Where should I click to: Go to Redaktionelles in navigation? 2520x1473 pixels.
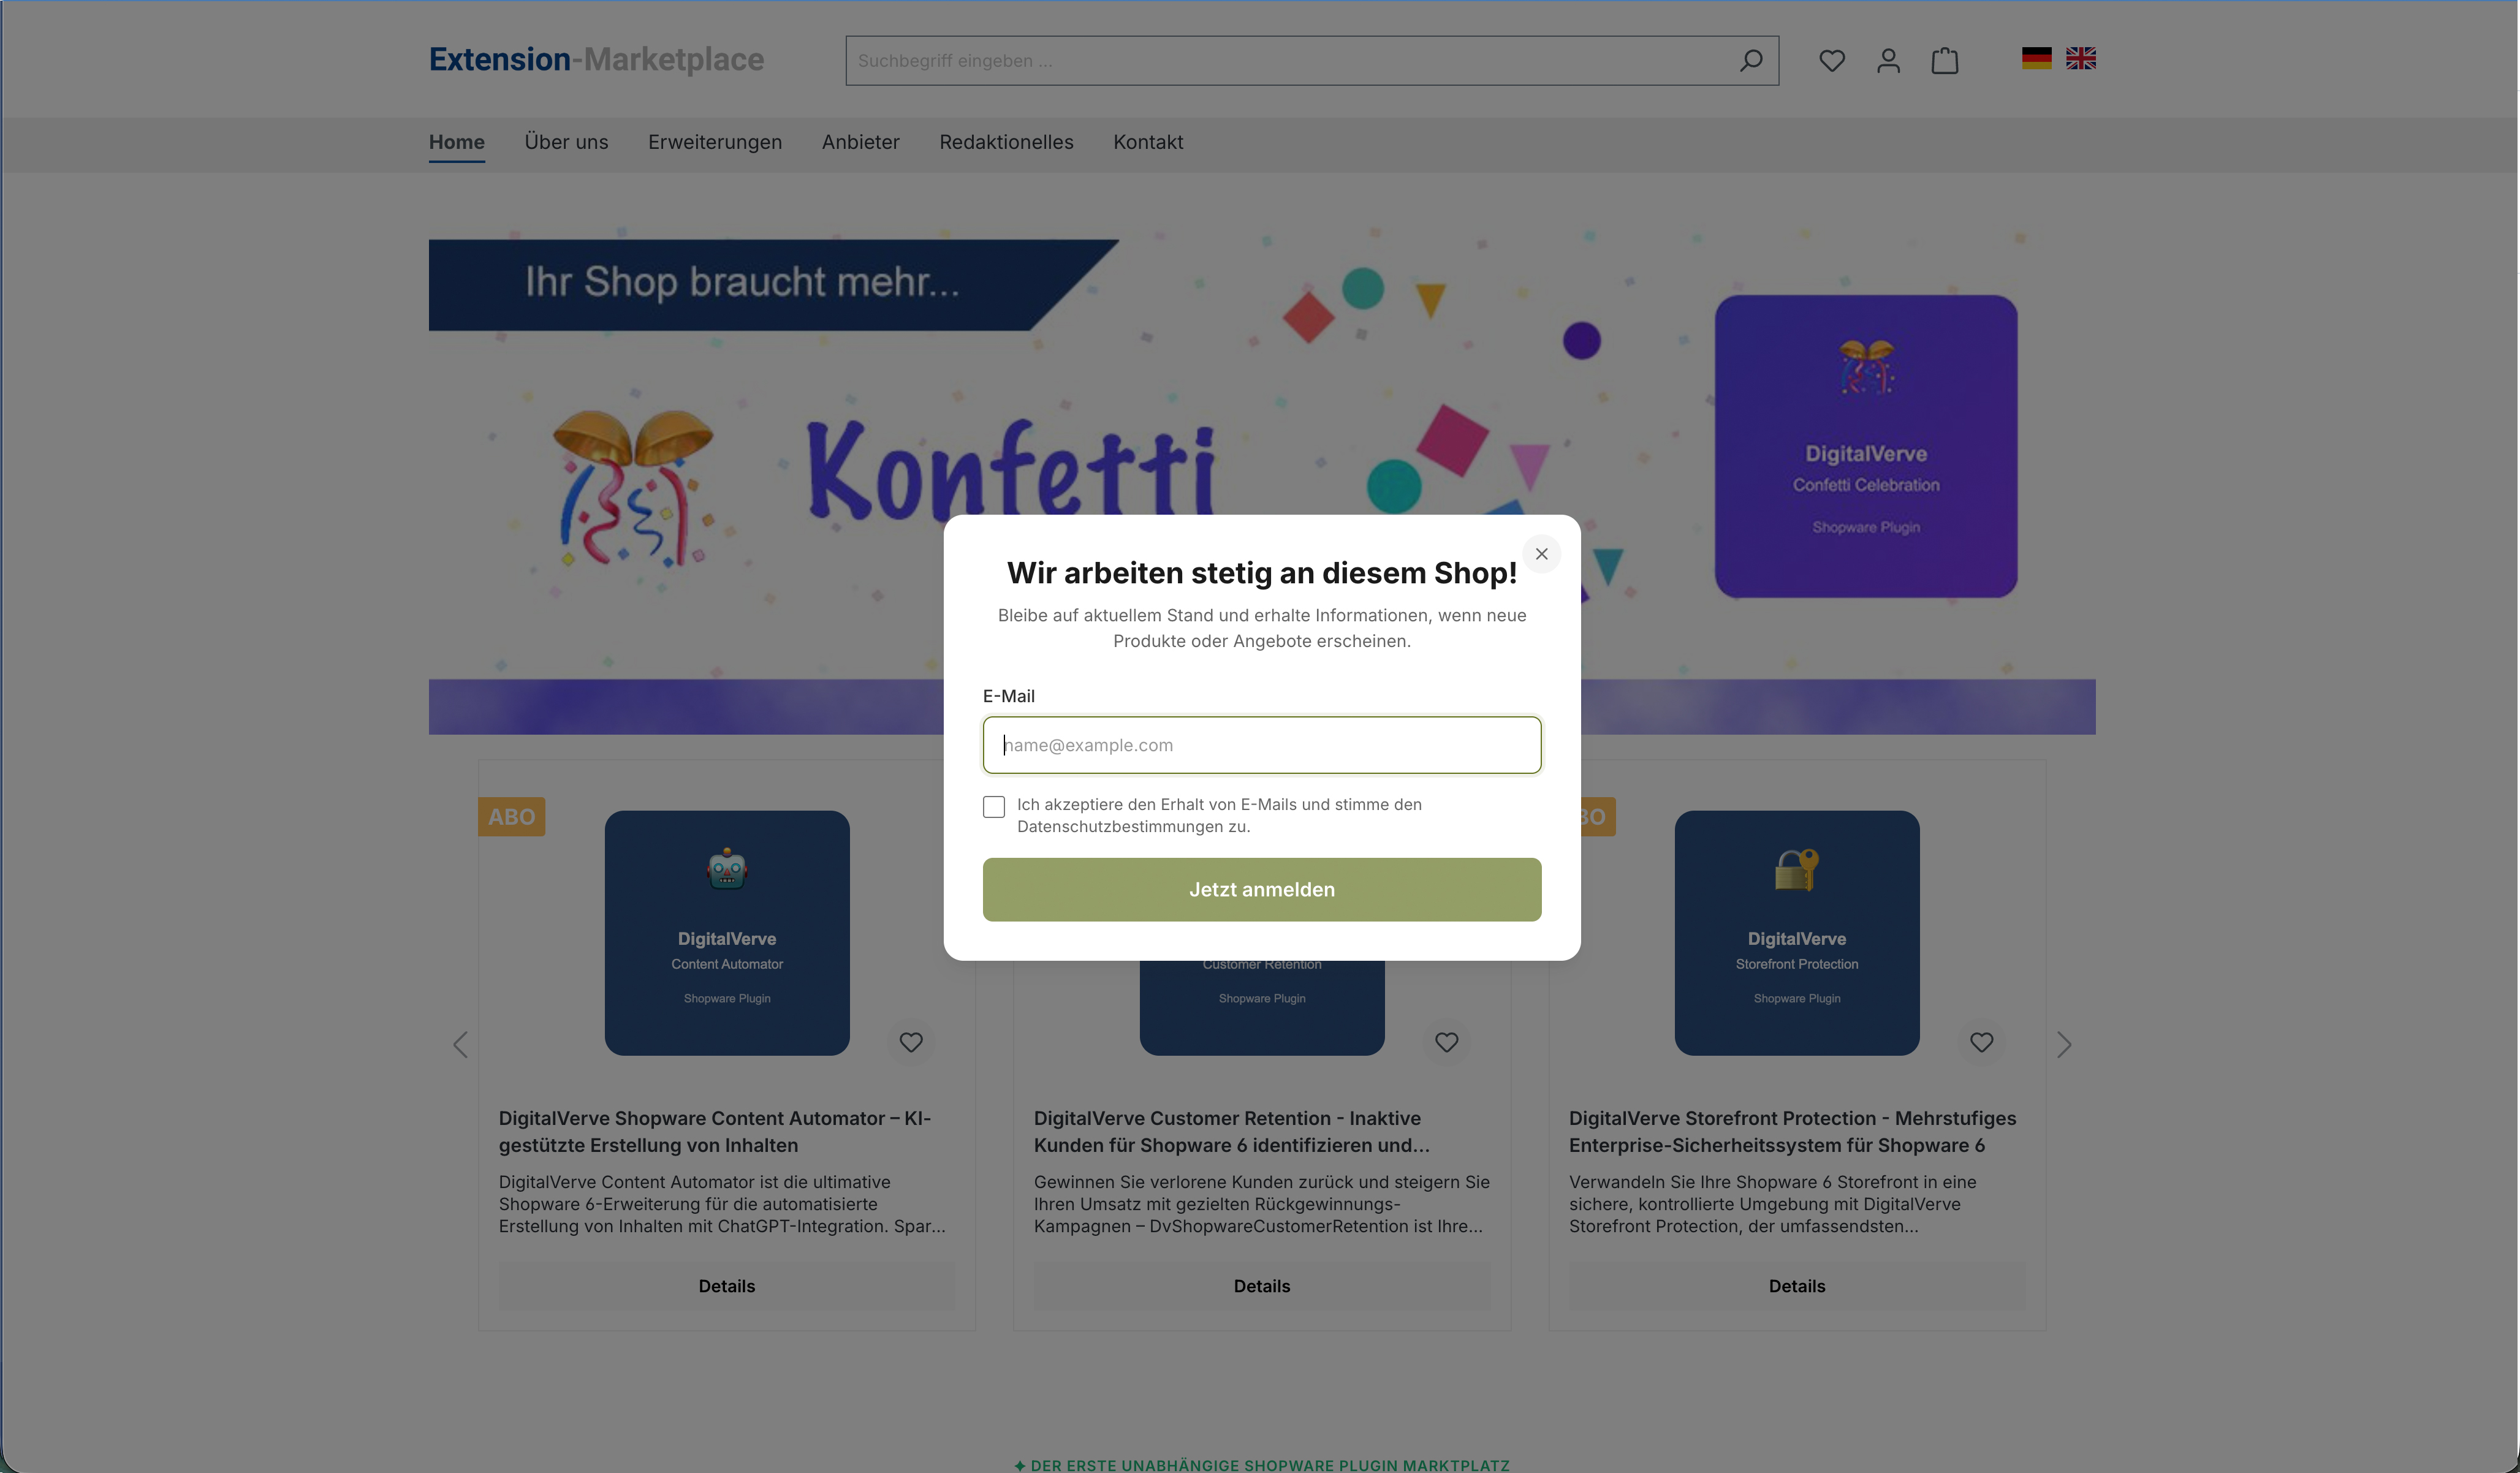(1006, 142)
